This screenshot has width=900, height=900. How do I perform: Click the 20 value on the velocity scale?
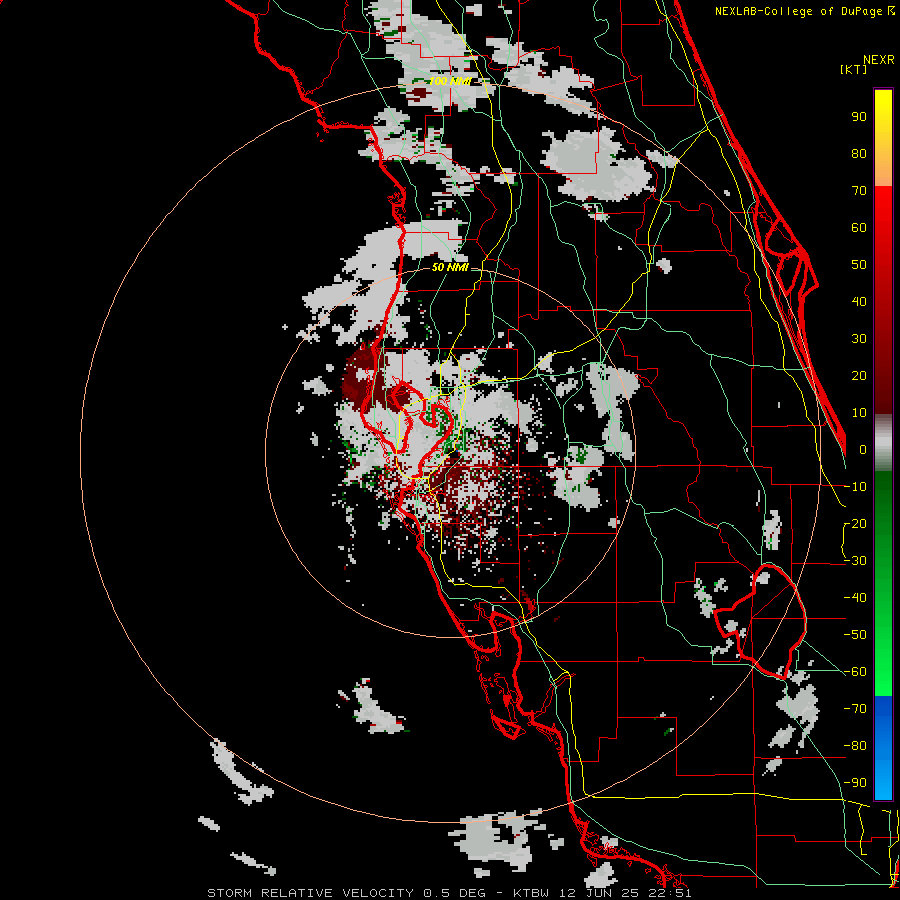(x=859, y=375)
